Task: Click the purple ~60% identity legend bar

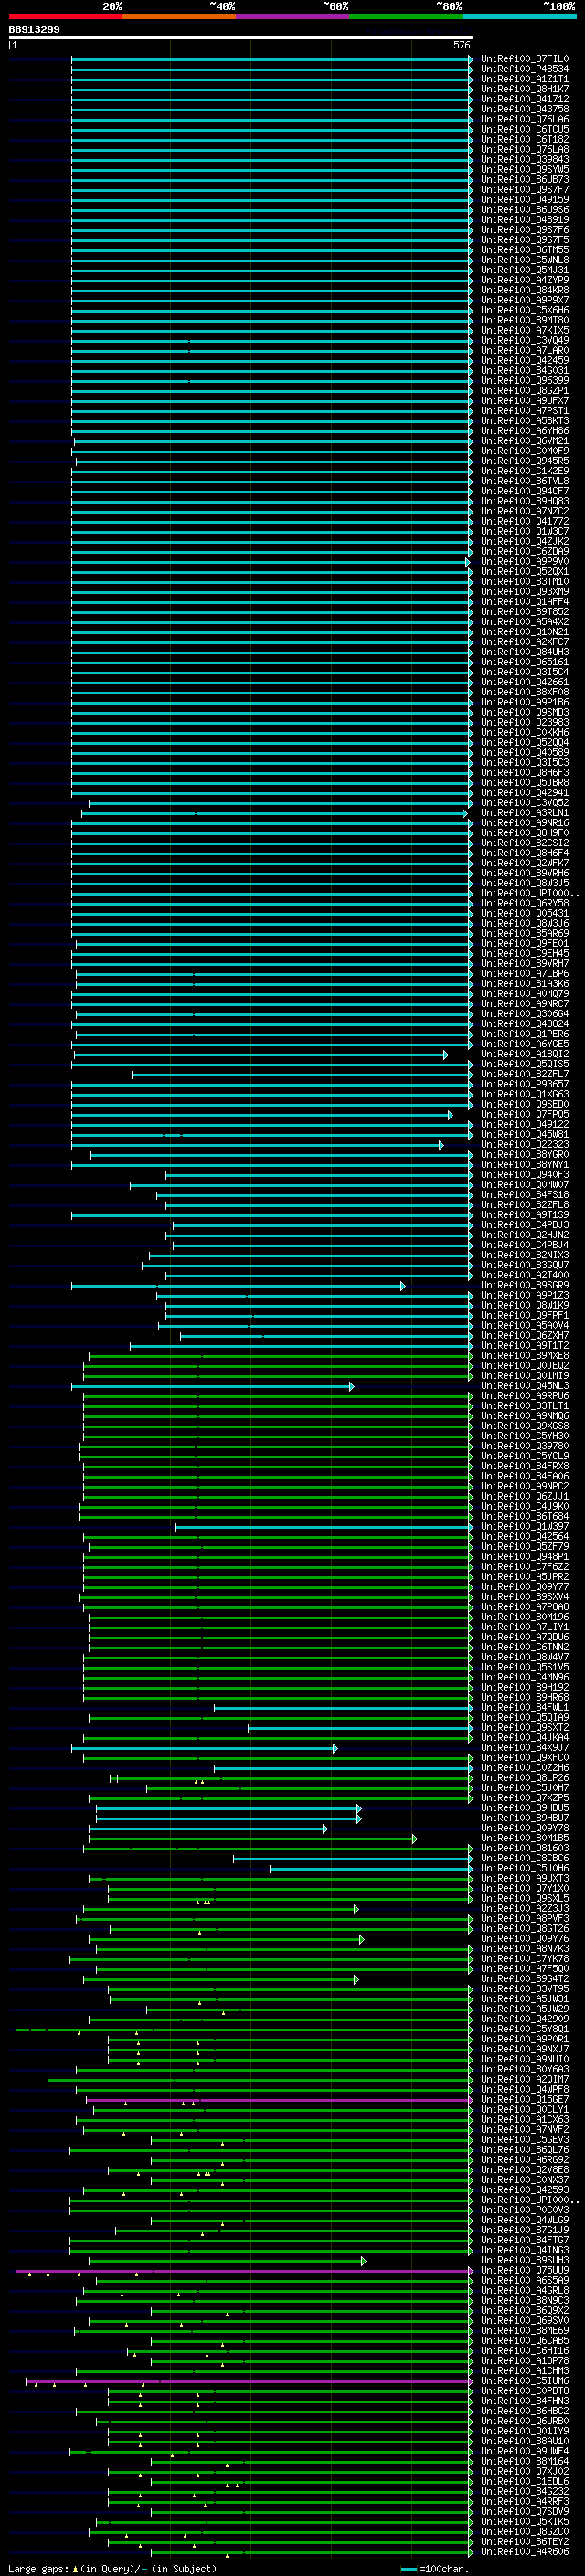Action: (292, 16)
